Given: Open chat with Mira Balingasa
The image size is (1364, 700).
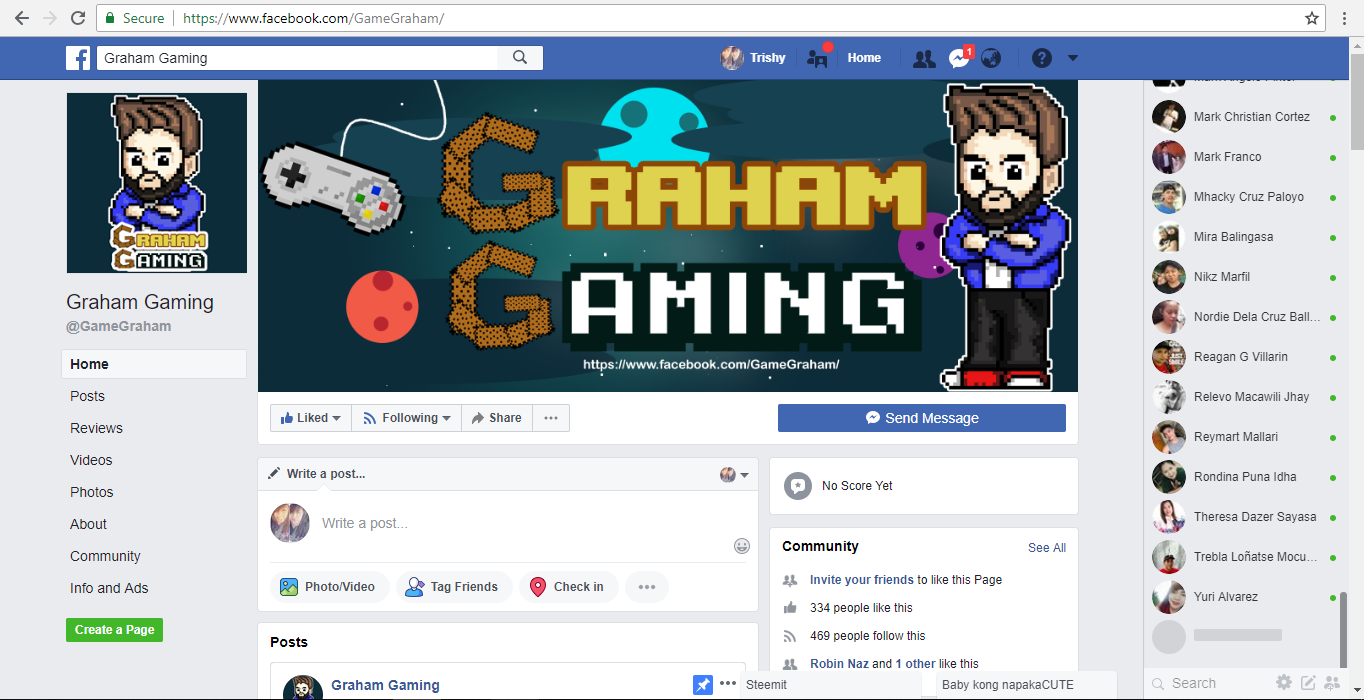Looking at the screenshot, I should click(1244, 237).
